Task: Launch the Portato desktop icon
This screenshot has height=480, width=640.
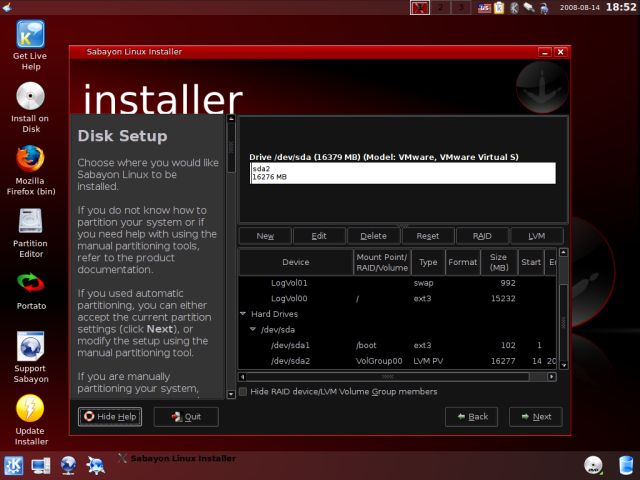Action: 30,291
